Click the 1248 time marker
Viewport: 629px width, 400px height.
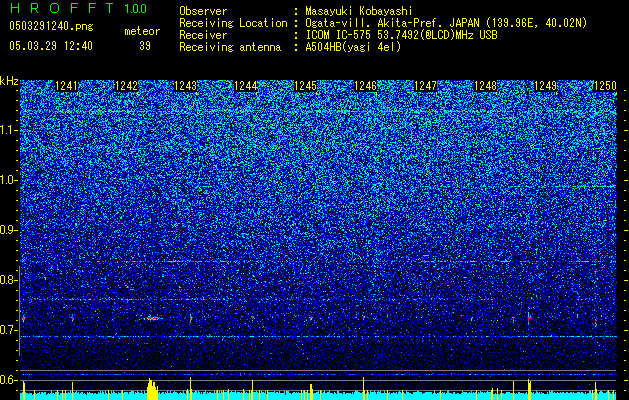[485, 86]
